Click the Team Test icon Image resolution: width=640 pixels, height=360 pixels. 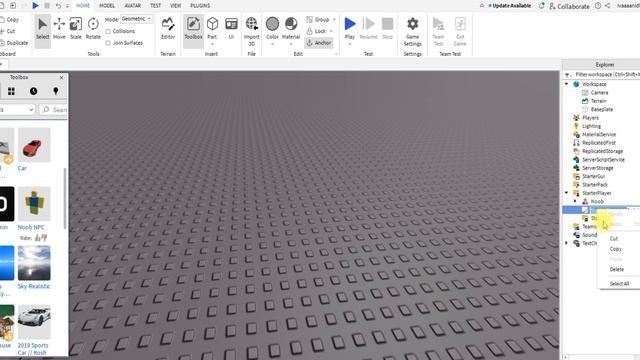438,24
